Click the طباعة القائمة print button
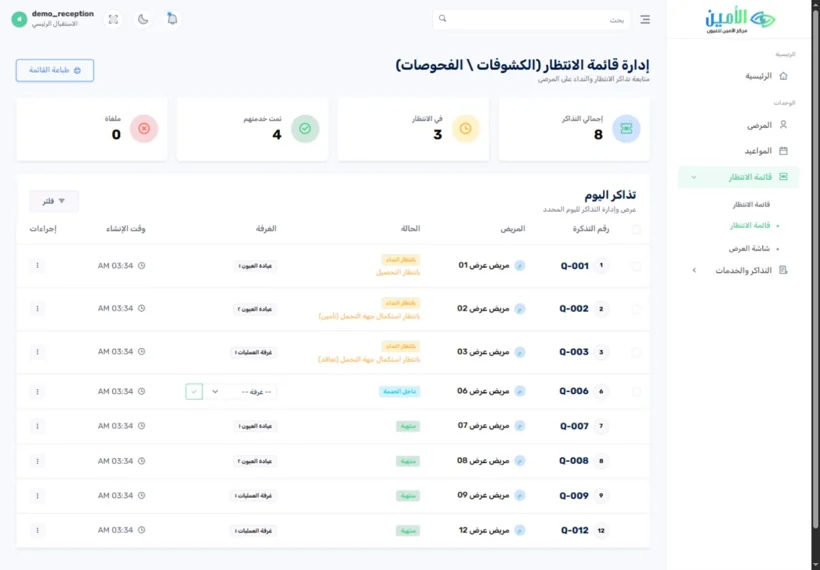This screenshot has height=570, width=820. tap(55, 70)
